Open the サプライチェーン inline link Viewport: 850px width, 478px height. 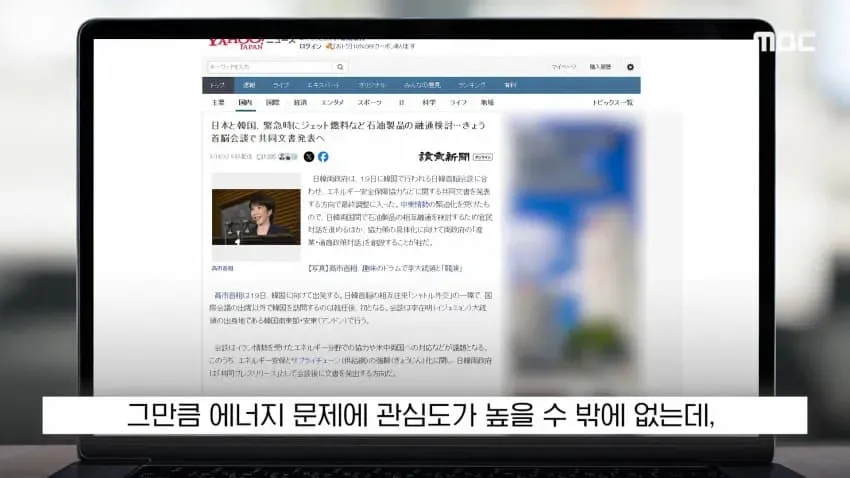315,360
